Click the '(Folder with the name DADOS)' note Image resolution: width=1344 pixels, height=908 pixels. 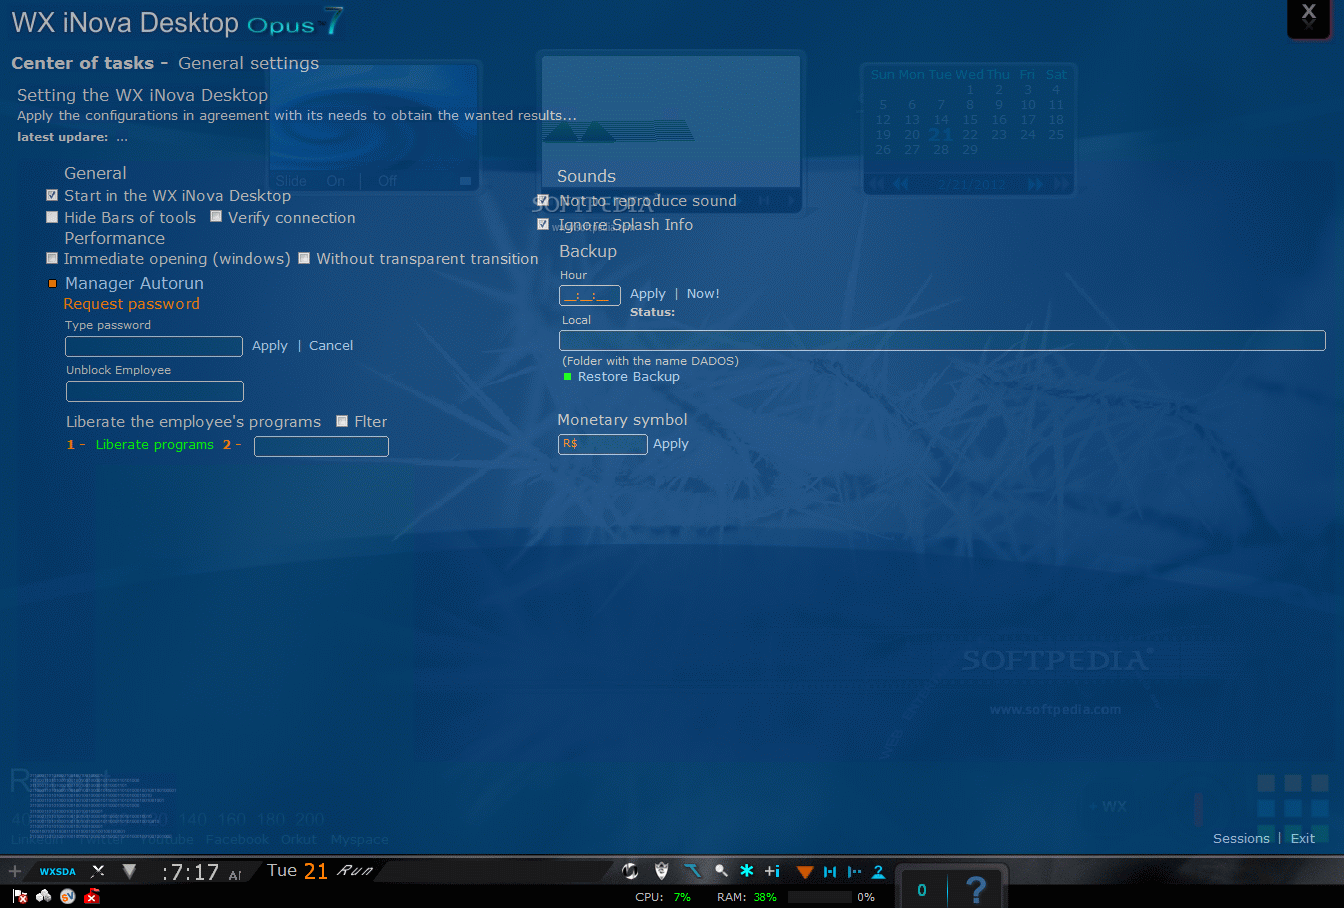(650, 361)
